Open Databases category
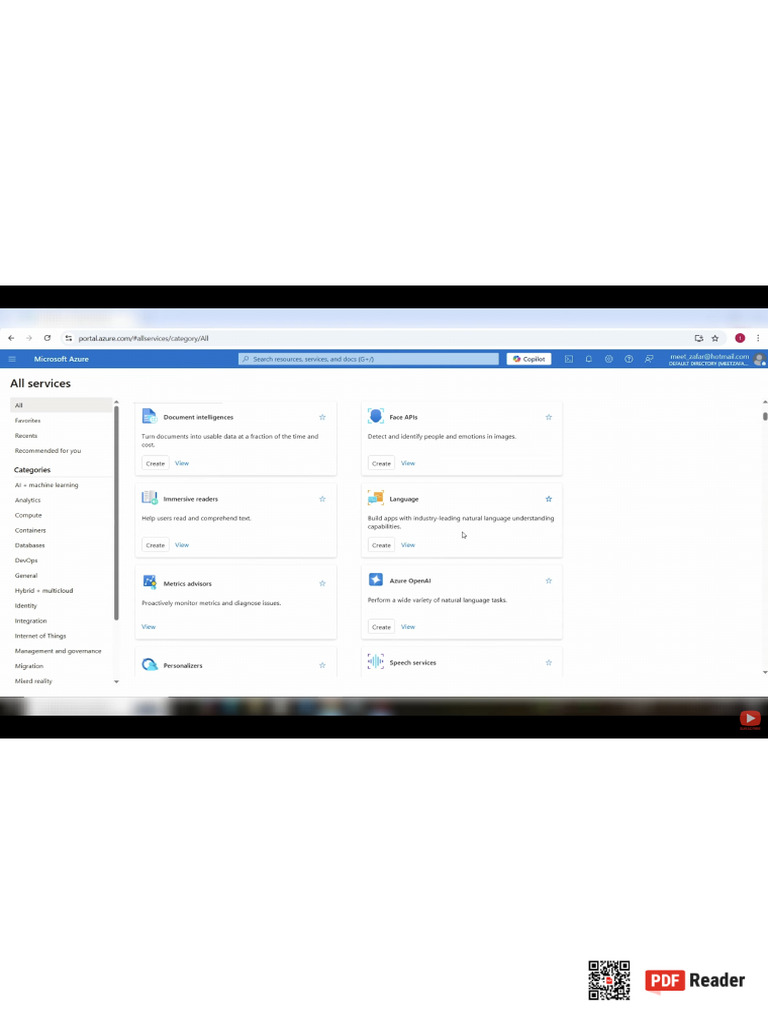 29,545
